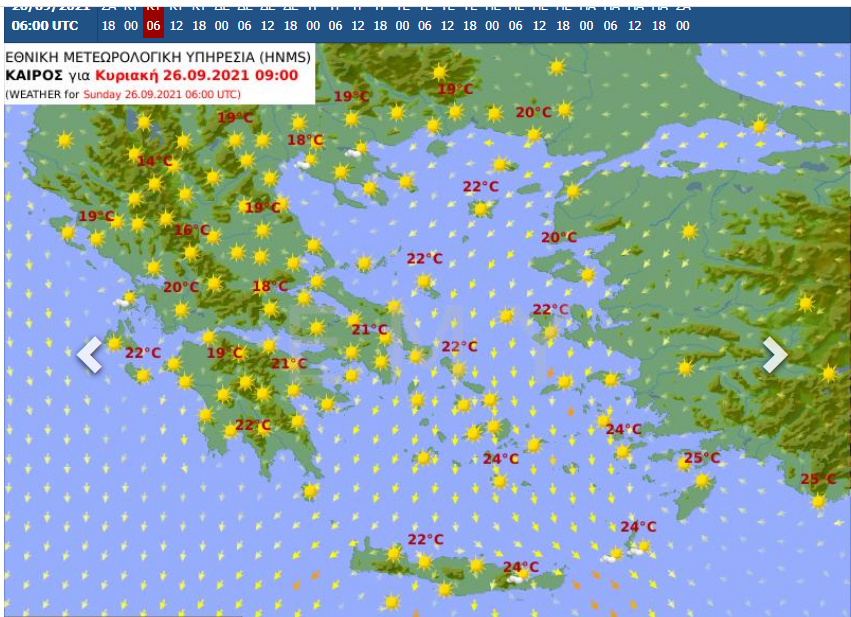The height and width of the screenshot is (617, 851).
Task: Click the sun icon south of Crete
Action: [391, 602]
